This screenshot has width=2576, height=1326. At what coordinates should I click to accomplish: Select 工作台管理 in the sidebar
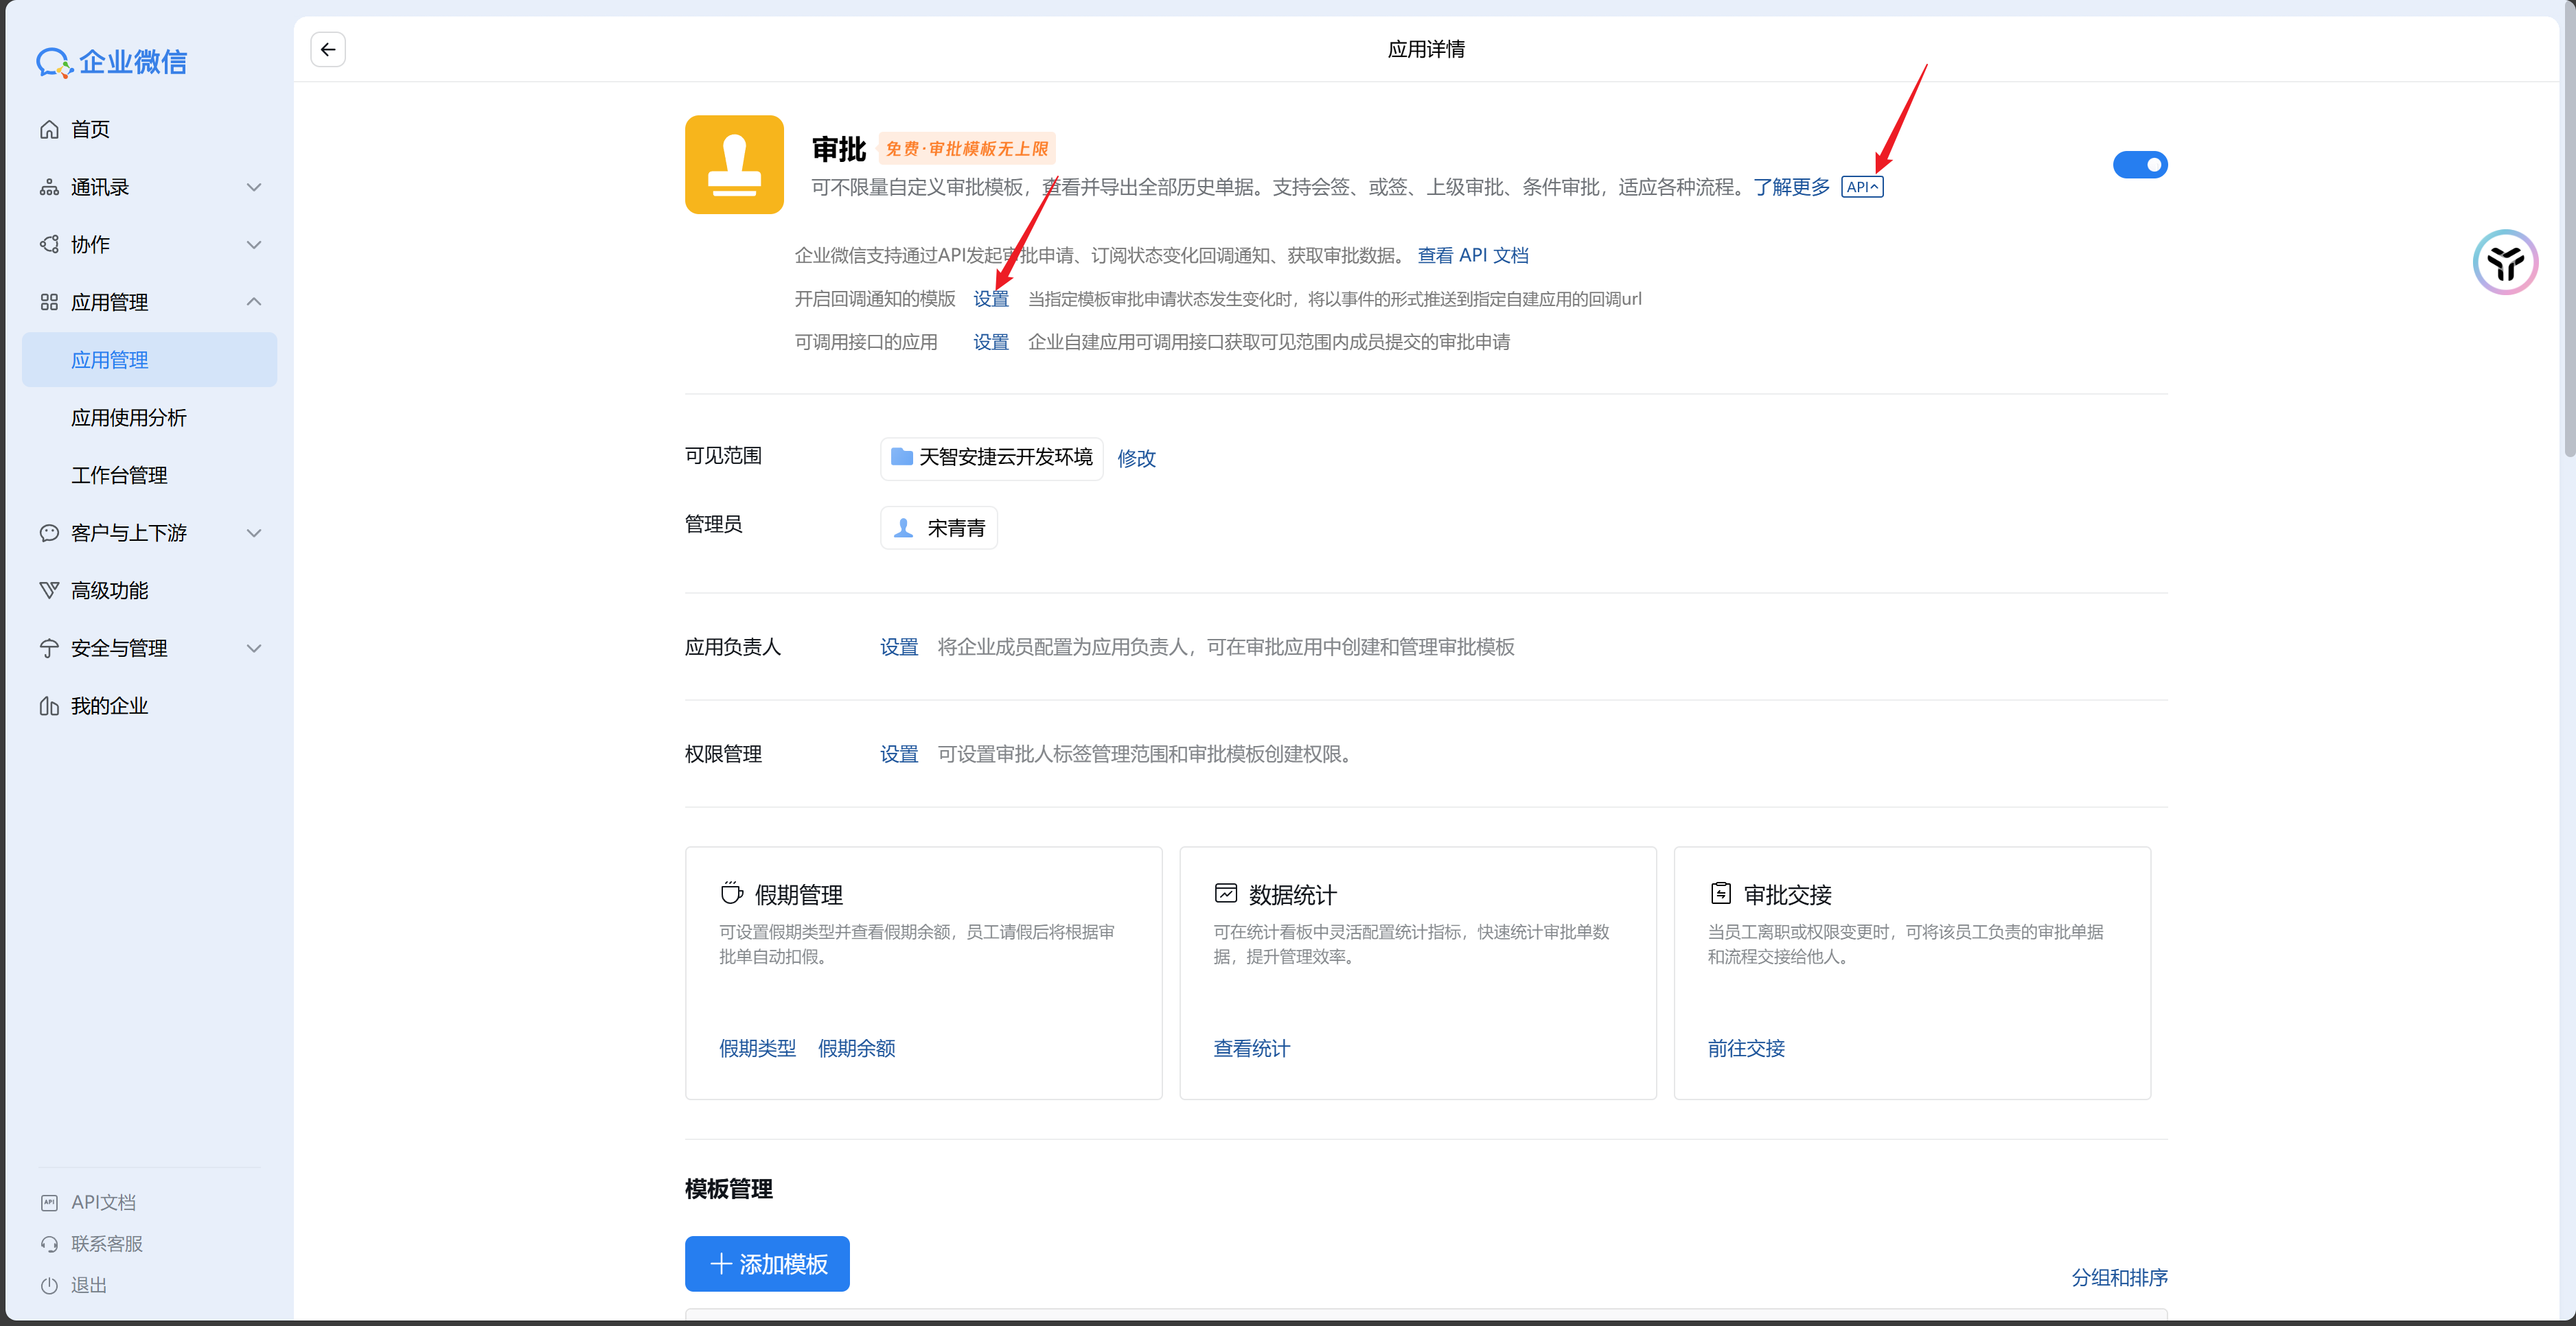(119, 476)
